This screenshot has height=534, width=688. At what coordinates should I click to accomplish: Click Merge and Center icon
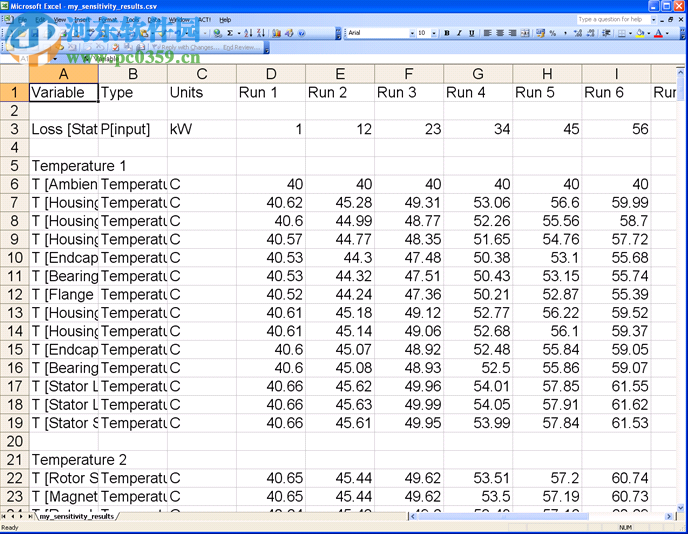pyautogui.click(x=525, y=33)
